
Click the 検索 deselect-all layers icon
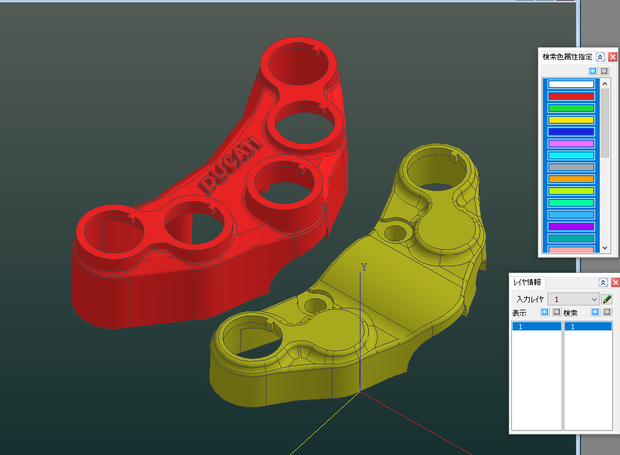coord(607,312)
